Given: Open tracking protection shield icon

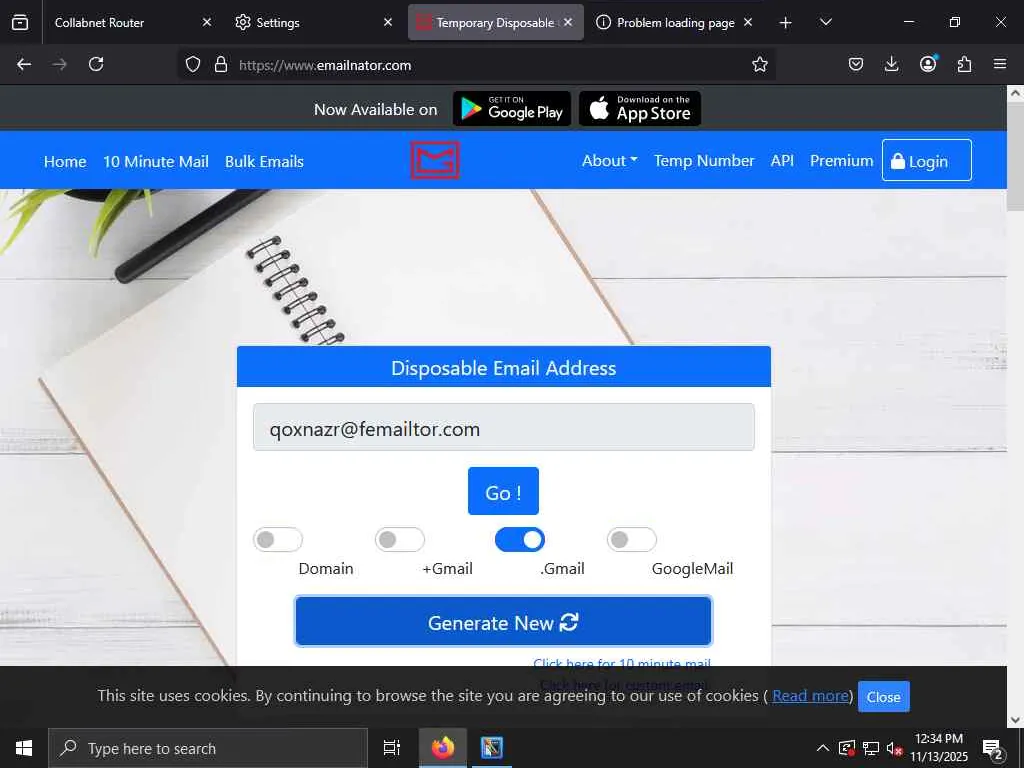Looking at the screenshot, I should [x=193, y=65].
